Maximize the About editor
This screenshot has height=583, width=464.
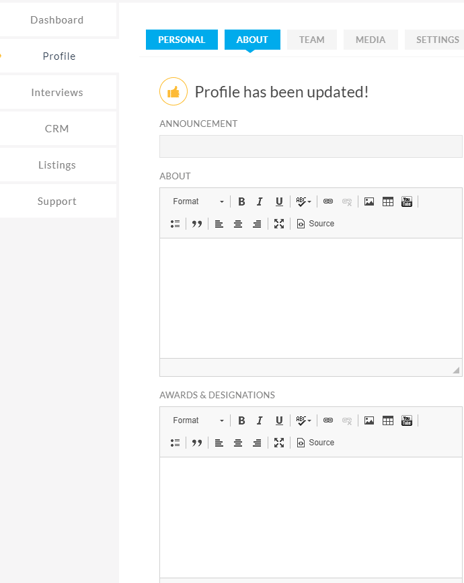279,224
